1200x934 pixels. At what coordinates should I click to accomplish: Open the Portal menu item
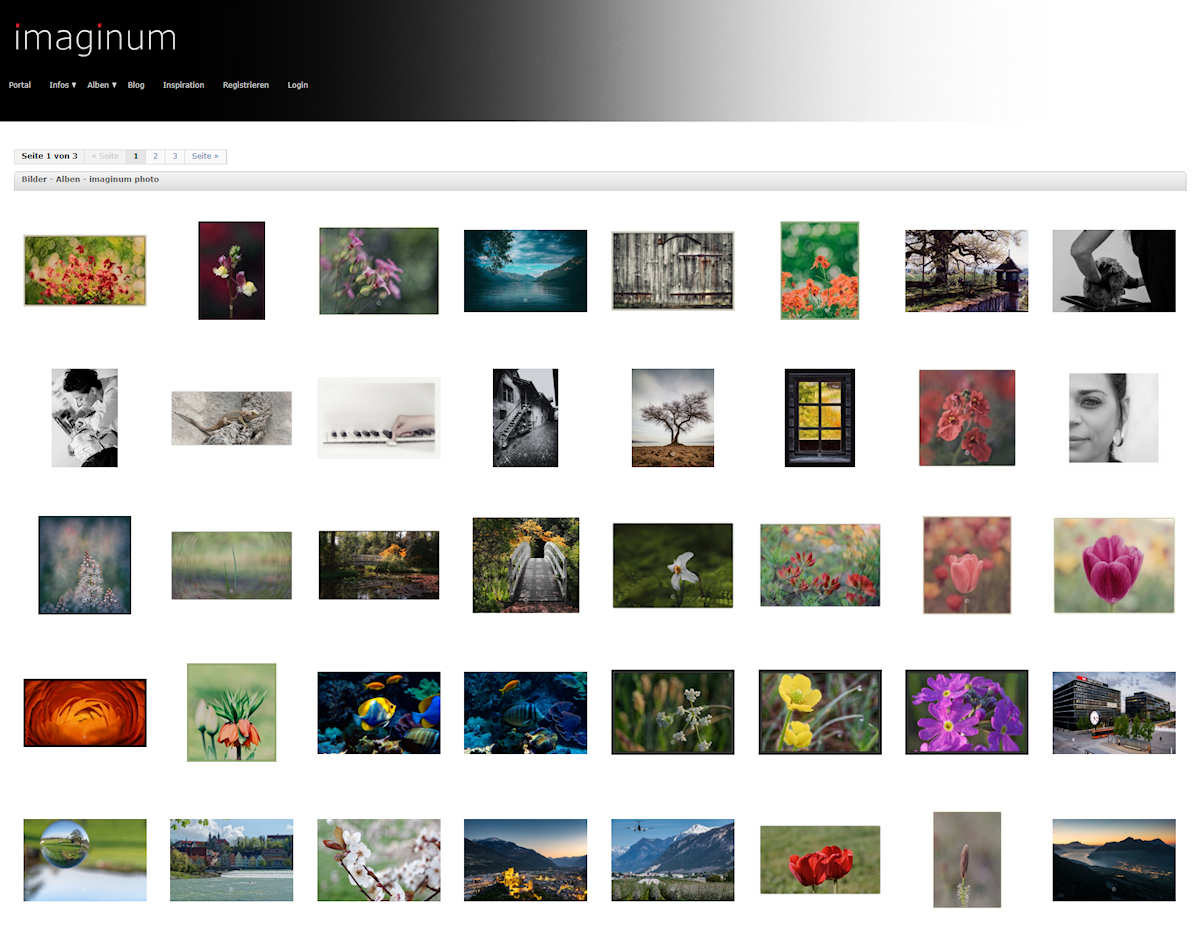coord(20,85)
